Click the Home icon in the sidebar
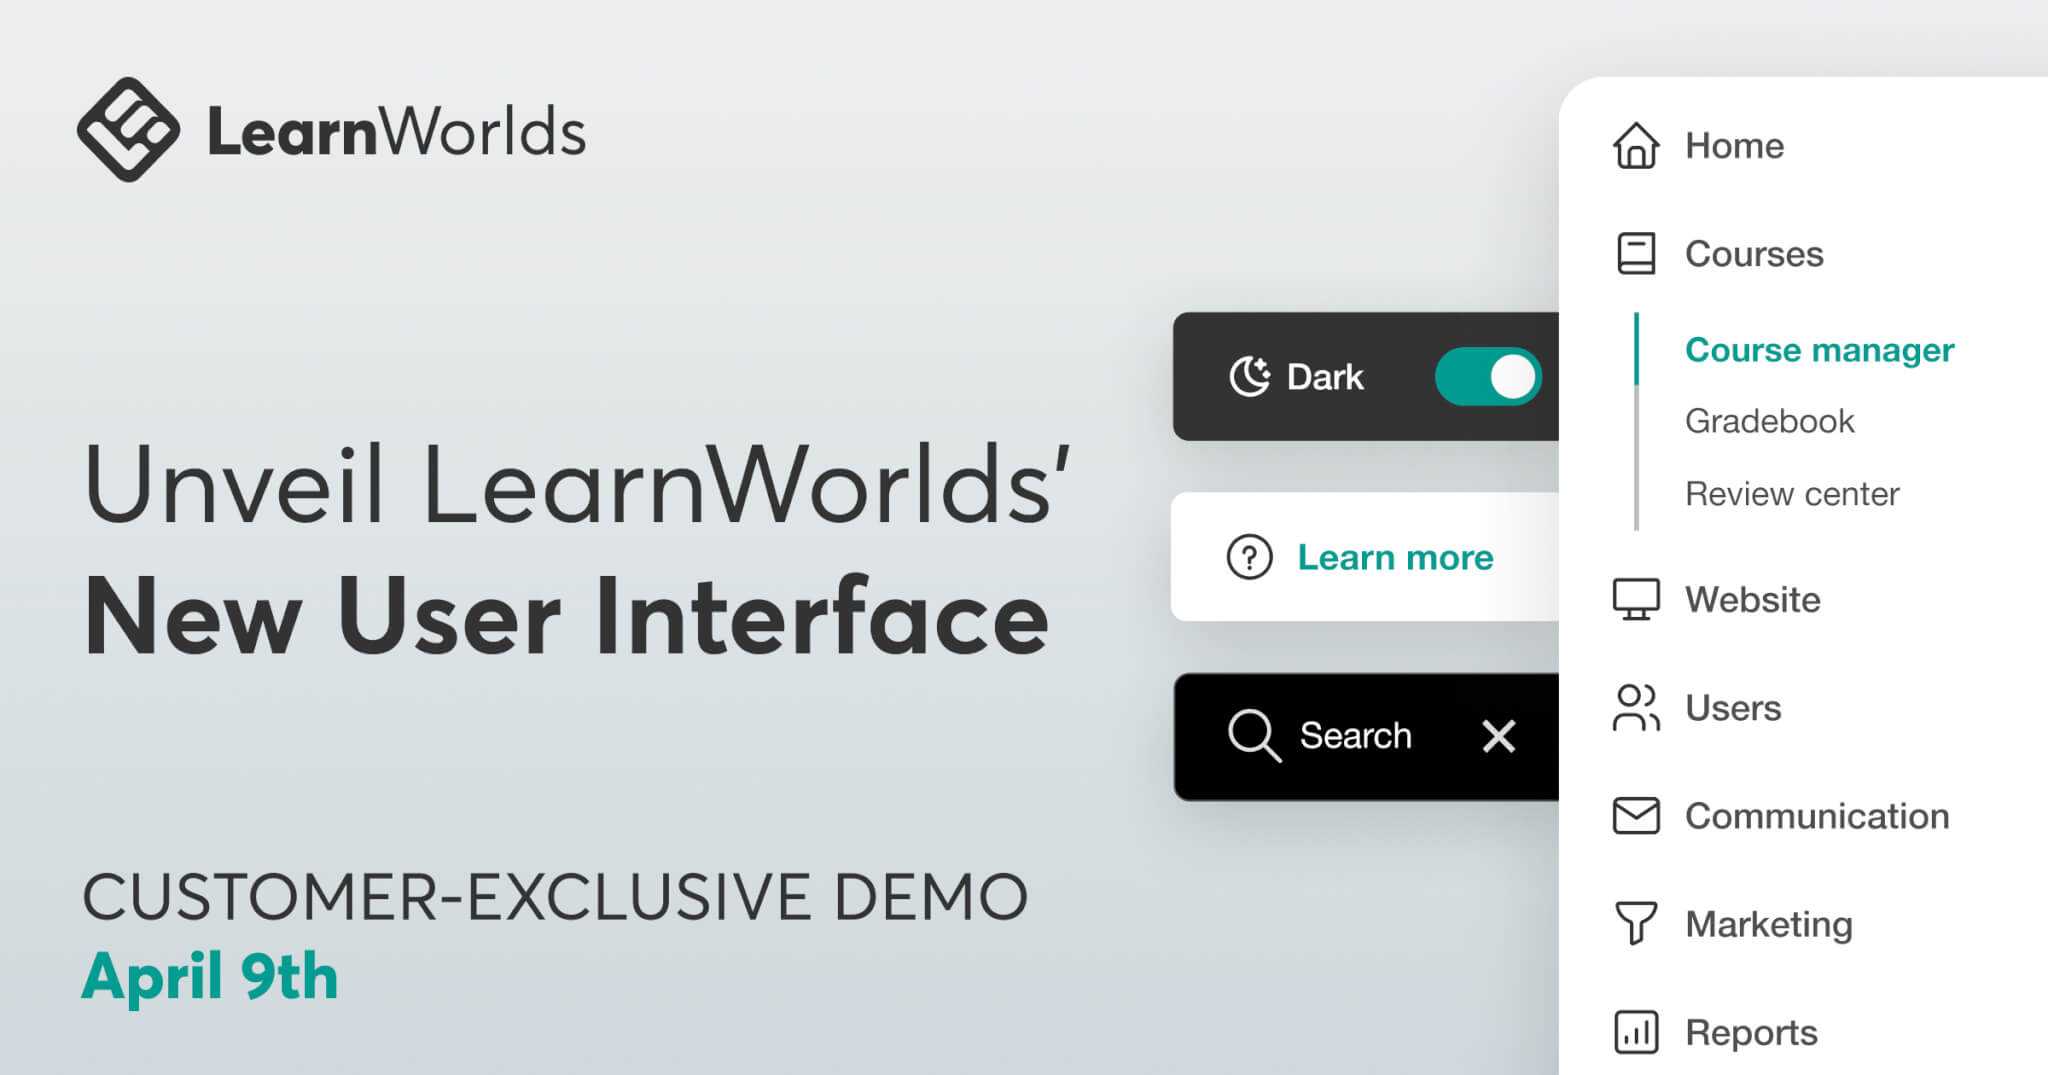Image resolution: width=2048 pixels, height=1075 pixels. [x=1636, y=145]
